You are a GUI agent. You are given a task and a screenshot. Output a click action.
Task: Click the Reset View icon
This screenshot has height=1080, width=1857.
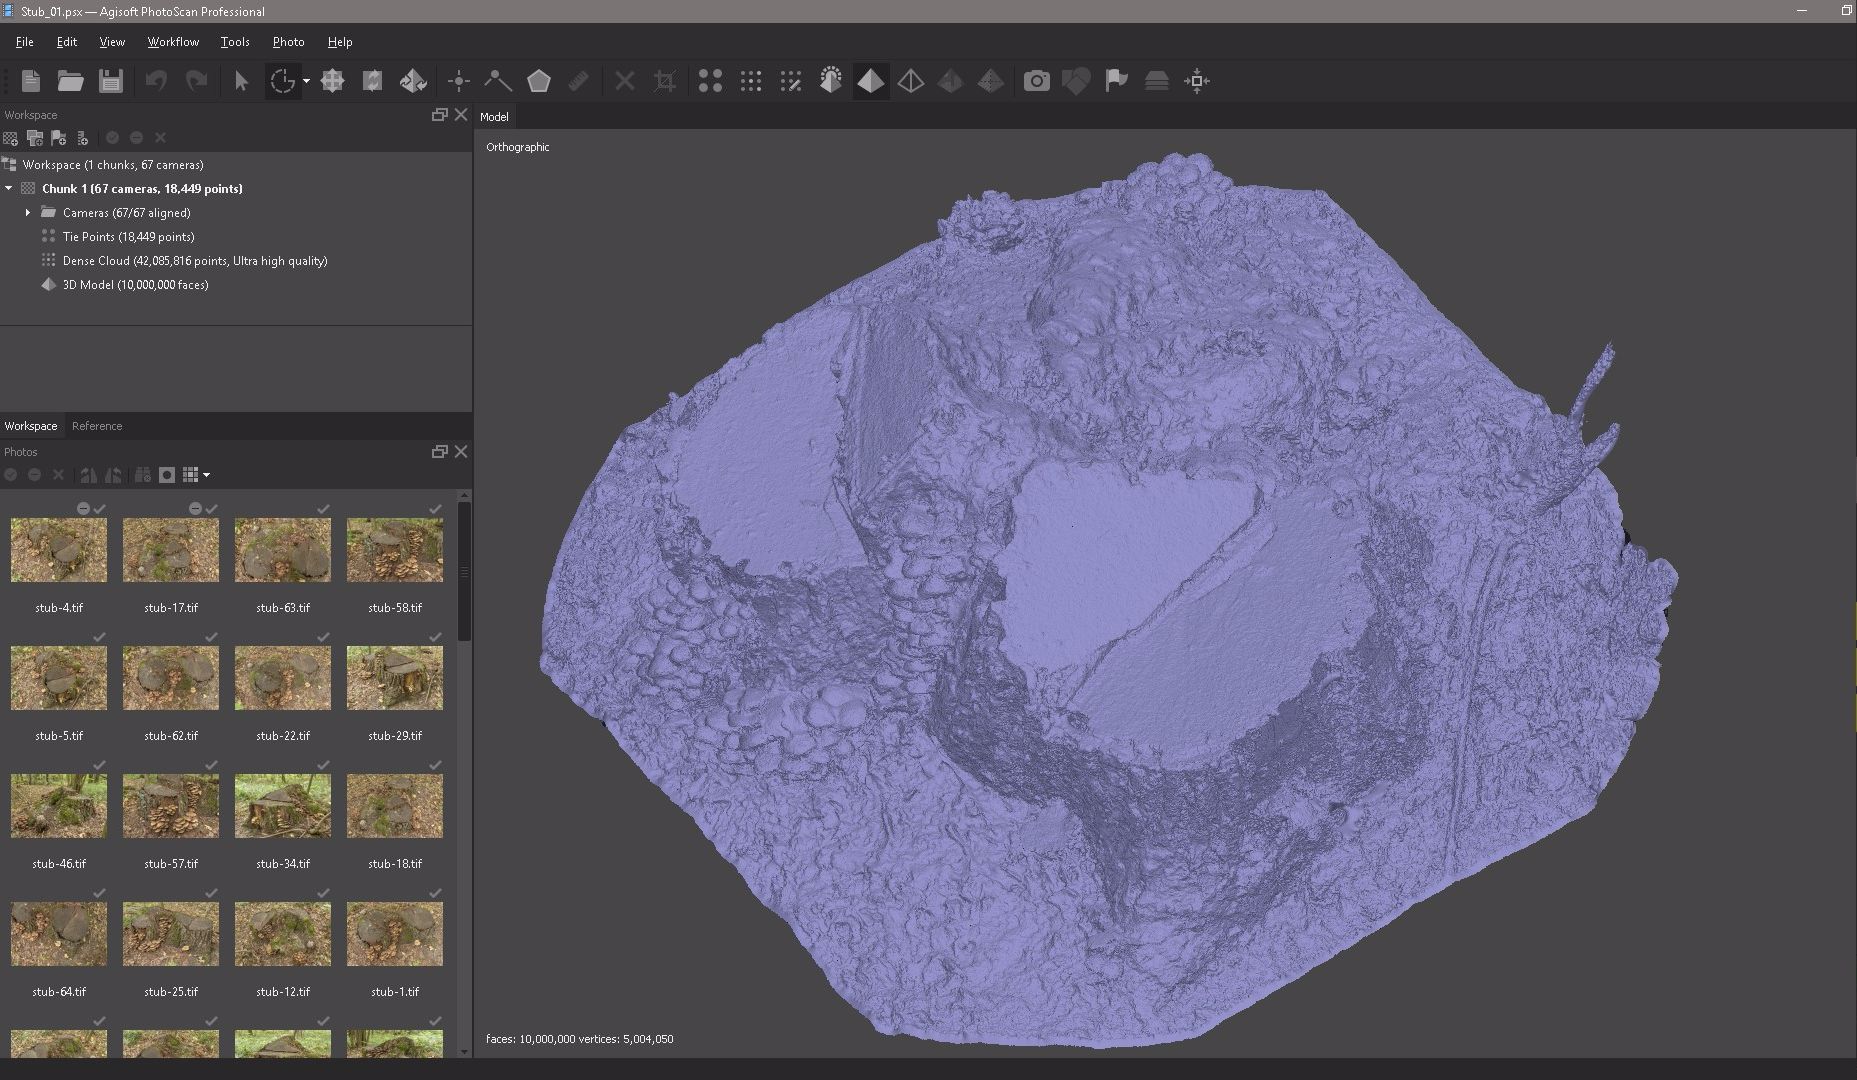click(1197, 81)
